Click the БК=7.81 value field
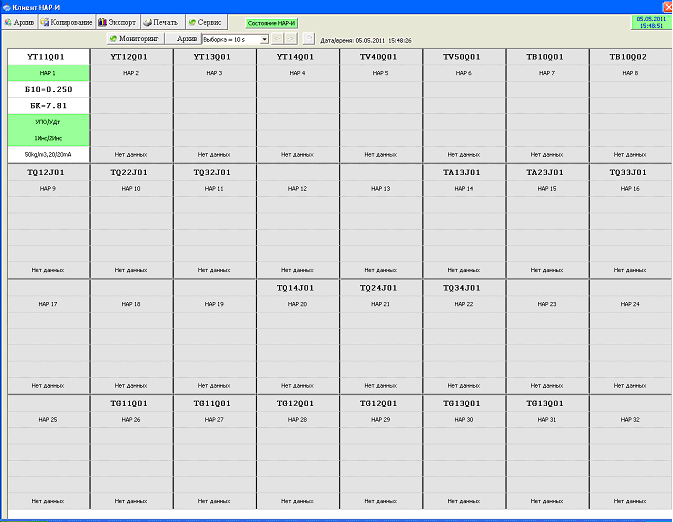Screen dimensions: 673x522 click(x=48, y=105)
